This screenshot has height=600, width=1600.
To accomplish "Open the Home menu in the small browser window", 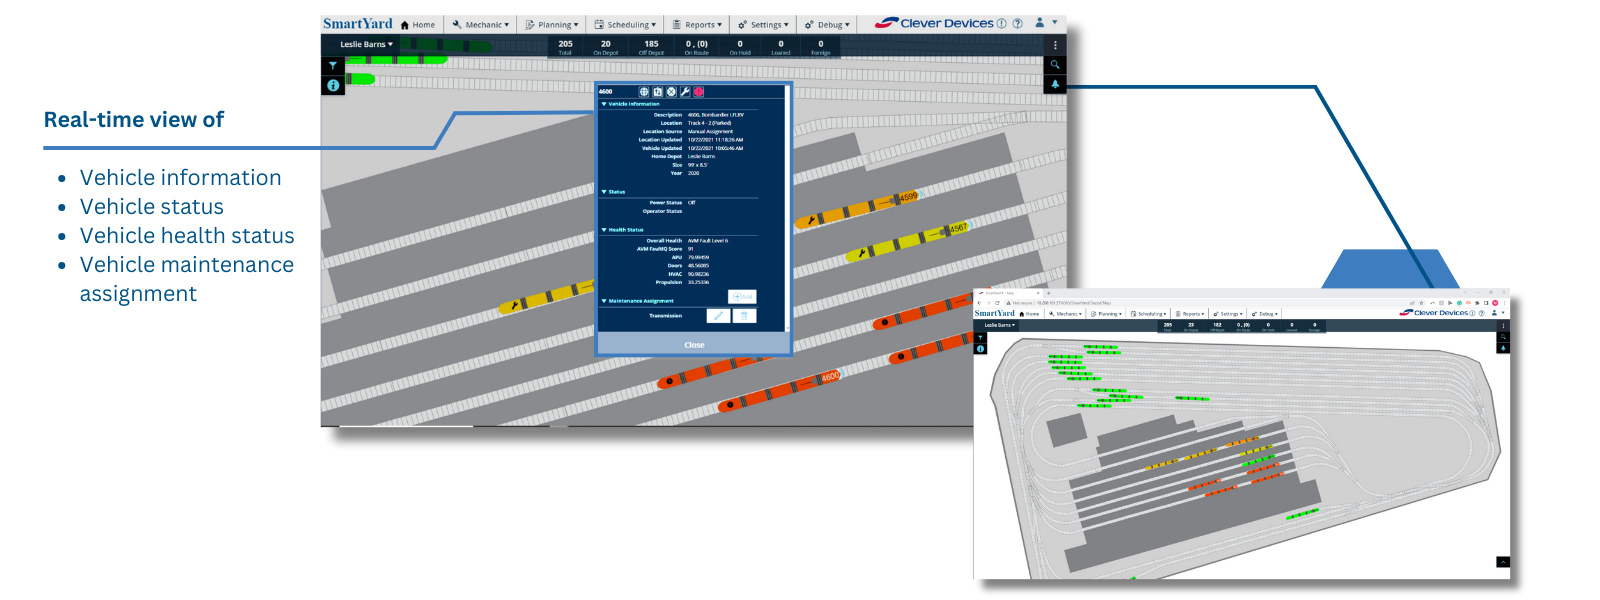I will (x=1030, y=314).
